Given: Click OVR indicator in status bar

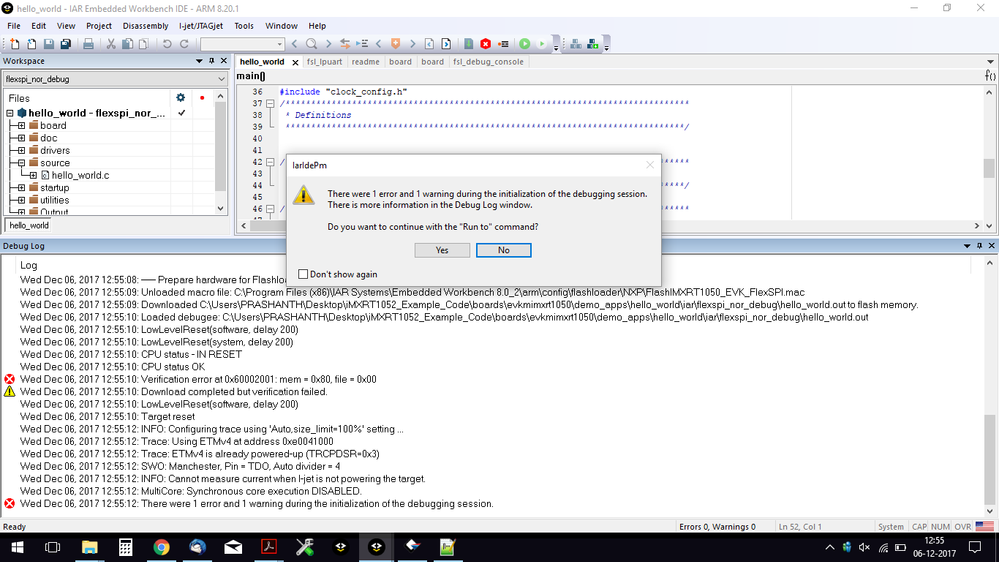Looking at the screenshot, I should click(963, 526).
